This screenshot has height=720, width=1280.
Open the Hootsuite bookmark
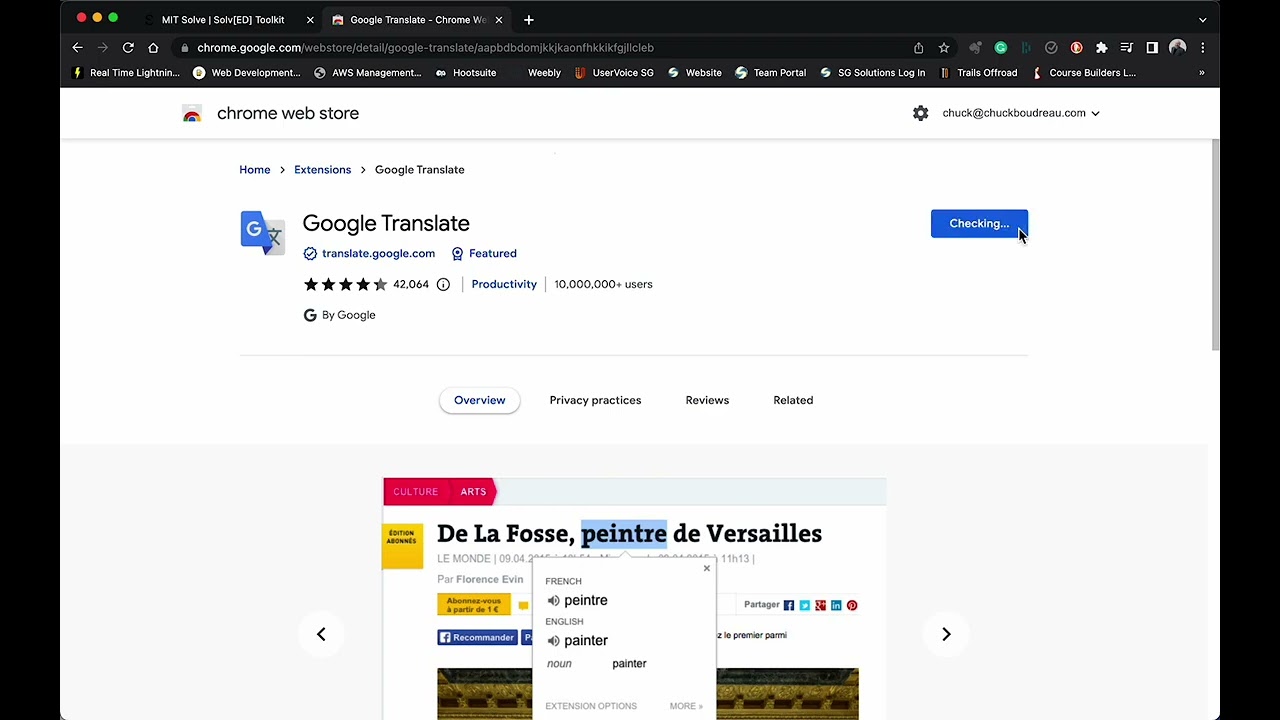(465, 72)
